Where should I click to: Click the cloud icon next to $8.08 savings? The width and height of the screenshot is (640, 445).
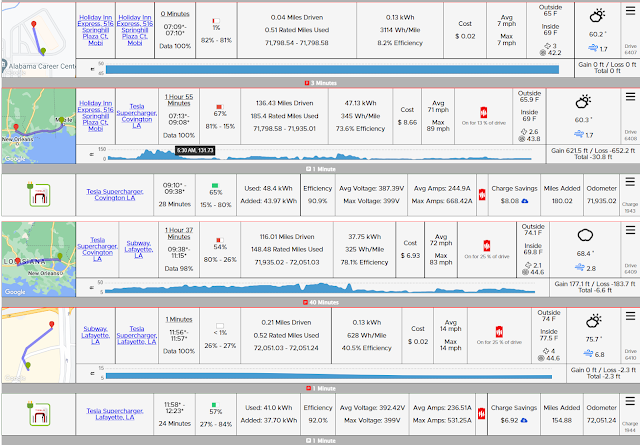click(x=525, y=201)
